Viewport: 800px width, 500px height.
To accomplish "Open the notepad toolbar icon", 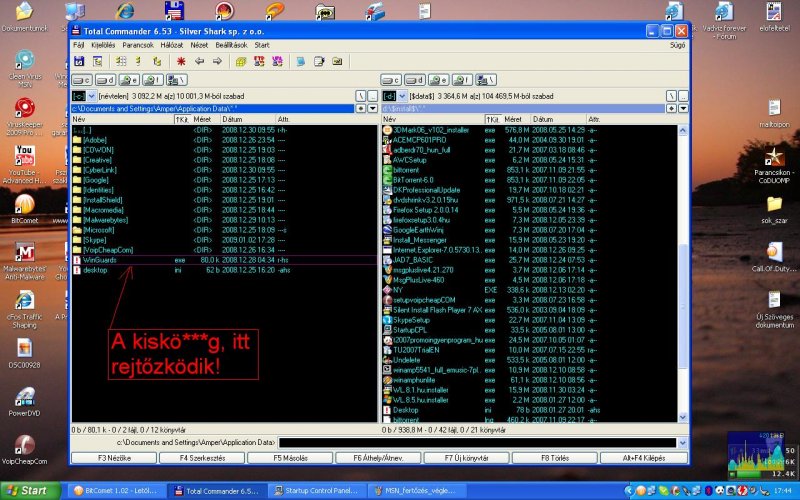I will click(319, 61).
